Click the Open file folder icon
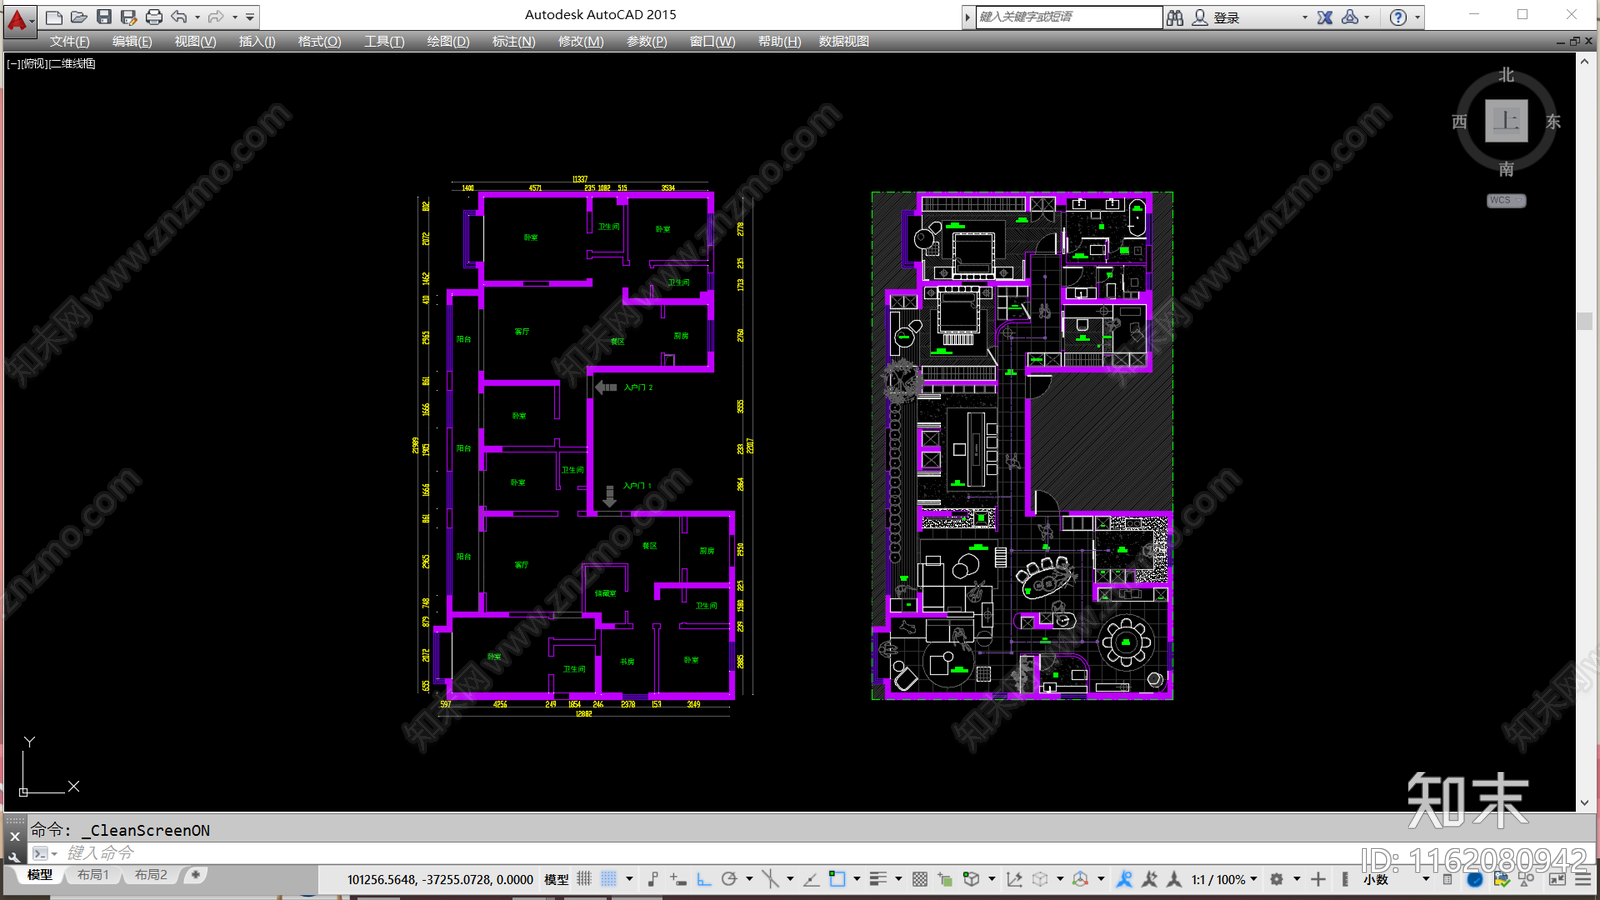The height and width of the screenshot is (900, 1600). [79, 17]
